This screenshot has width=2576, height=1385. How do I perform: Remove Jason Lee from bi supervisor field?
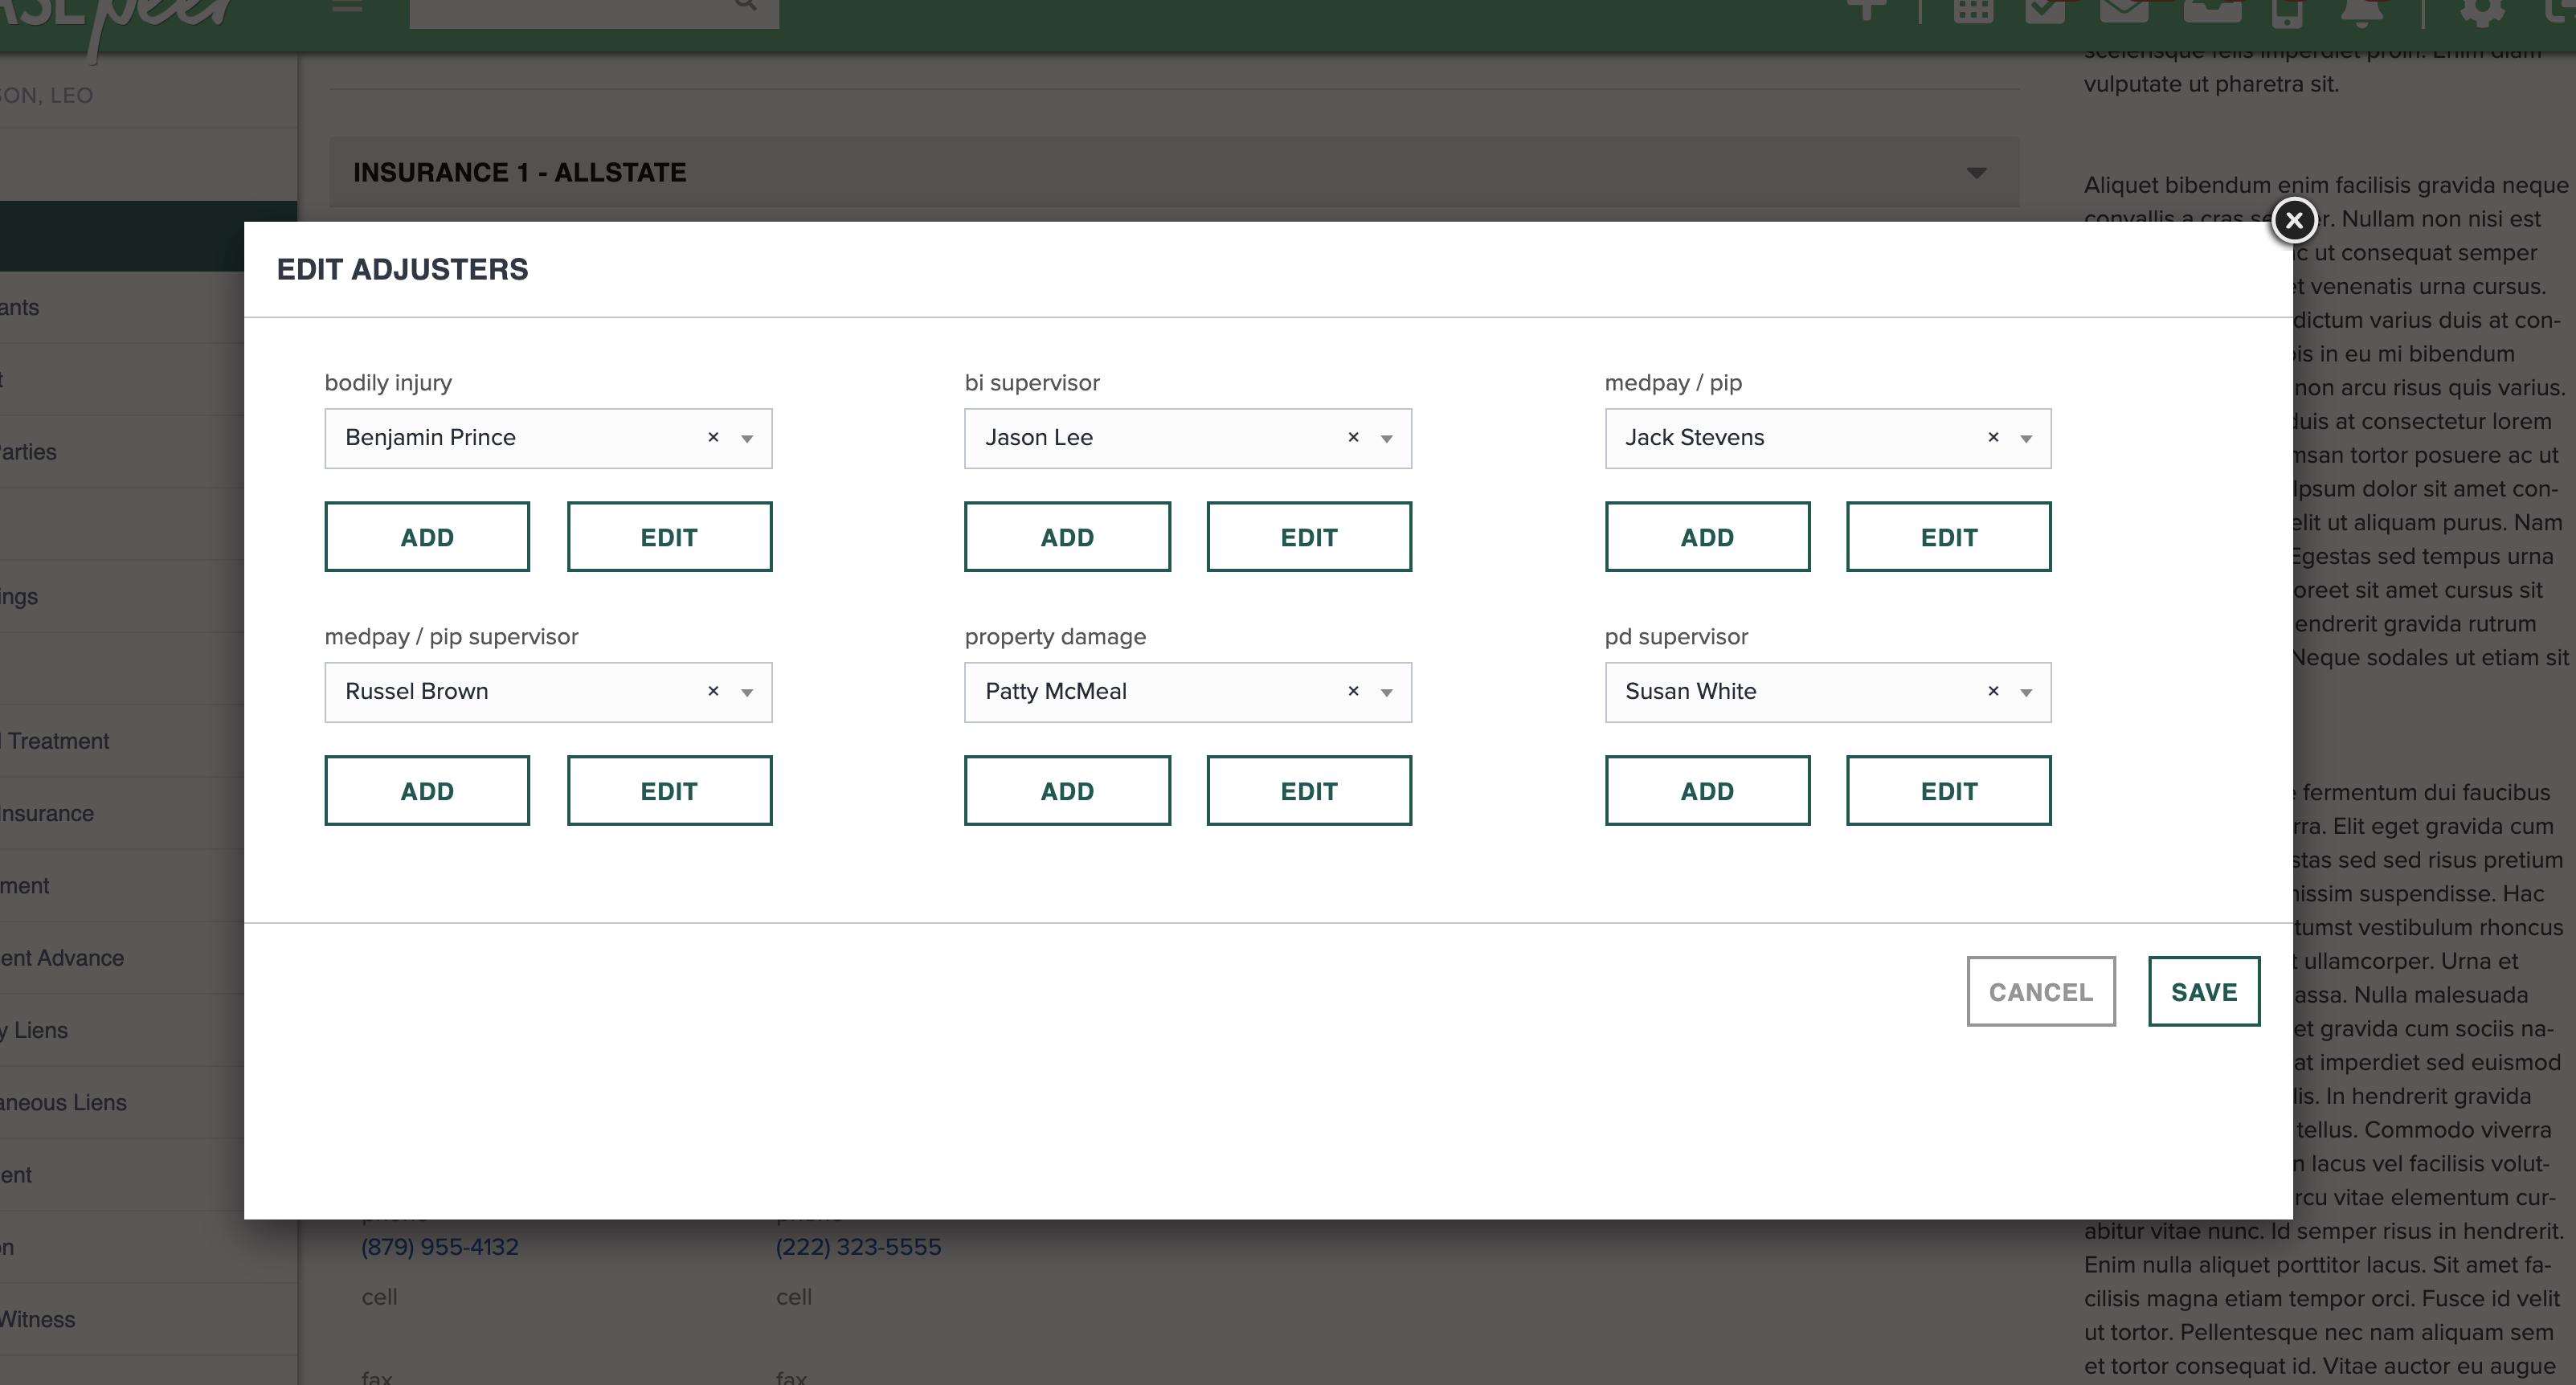(x=1353, y=438)
